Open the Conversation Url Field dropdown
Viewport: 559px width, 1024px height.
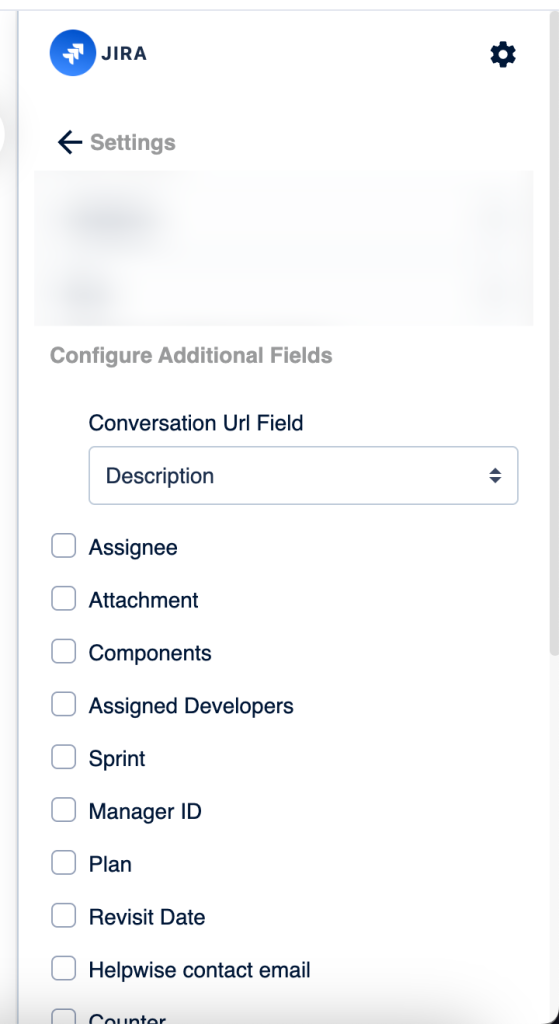[304, 475]
